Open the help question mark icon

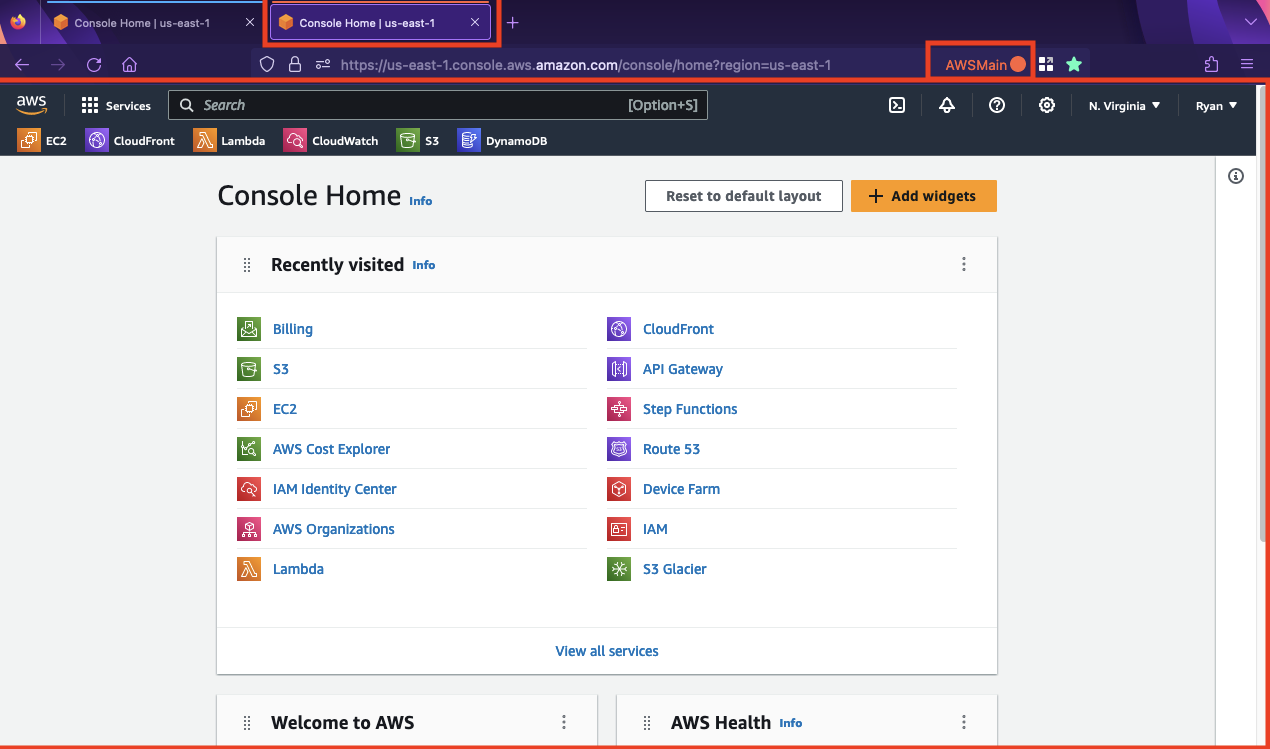tap(997, 105)
